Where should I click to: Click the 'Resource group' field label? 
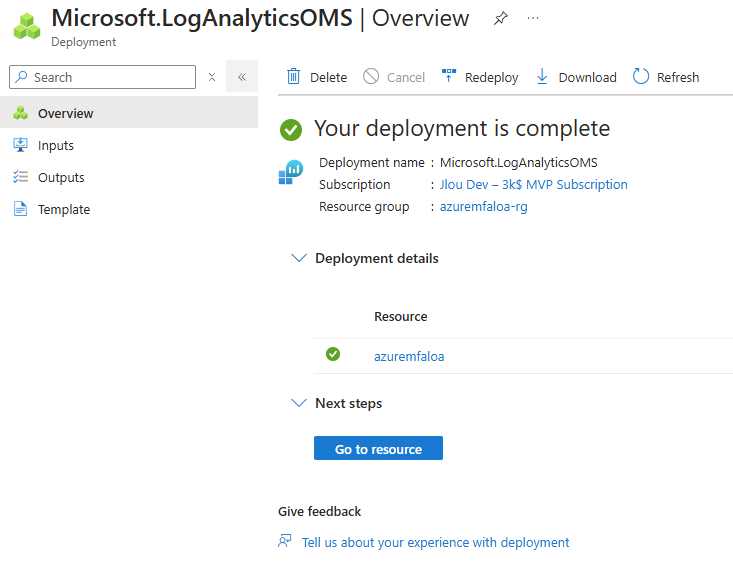[x=364, y=207]
